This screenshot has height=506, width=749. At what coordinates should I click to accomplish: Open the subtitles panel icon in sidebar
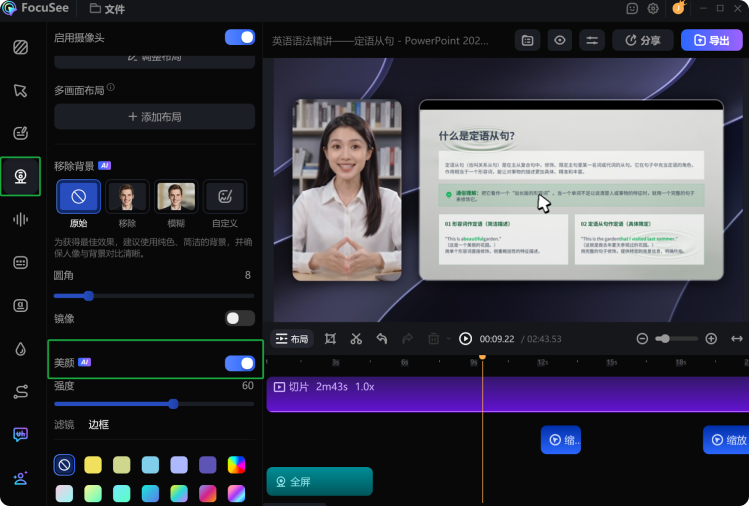coord(20,262)
